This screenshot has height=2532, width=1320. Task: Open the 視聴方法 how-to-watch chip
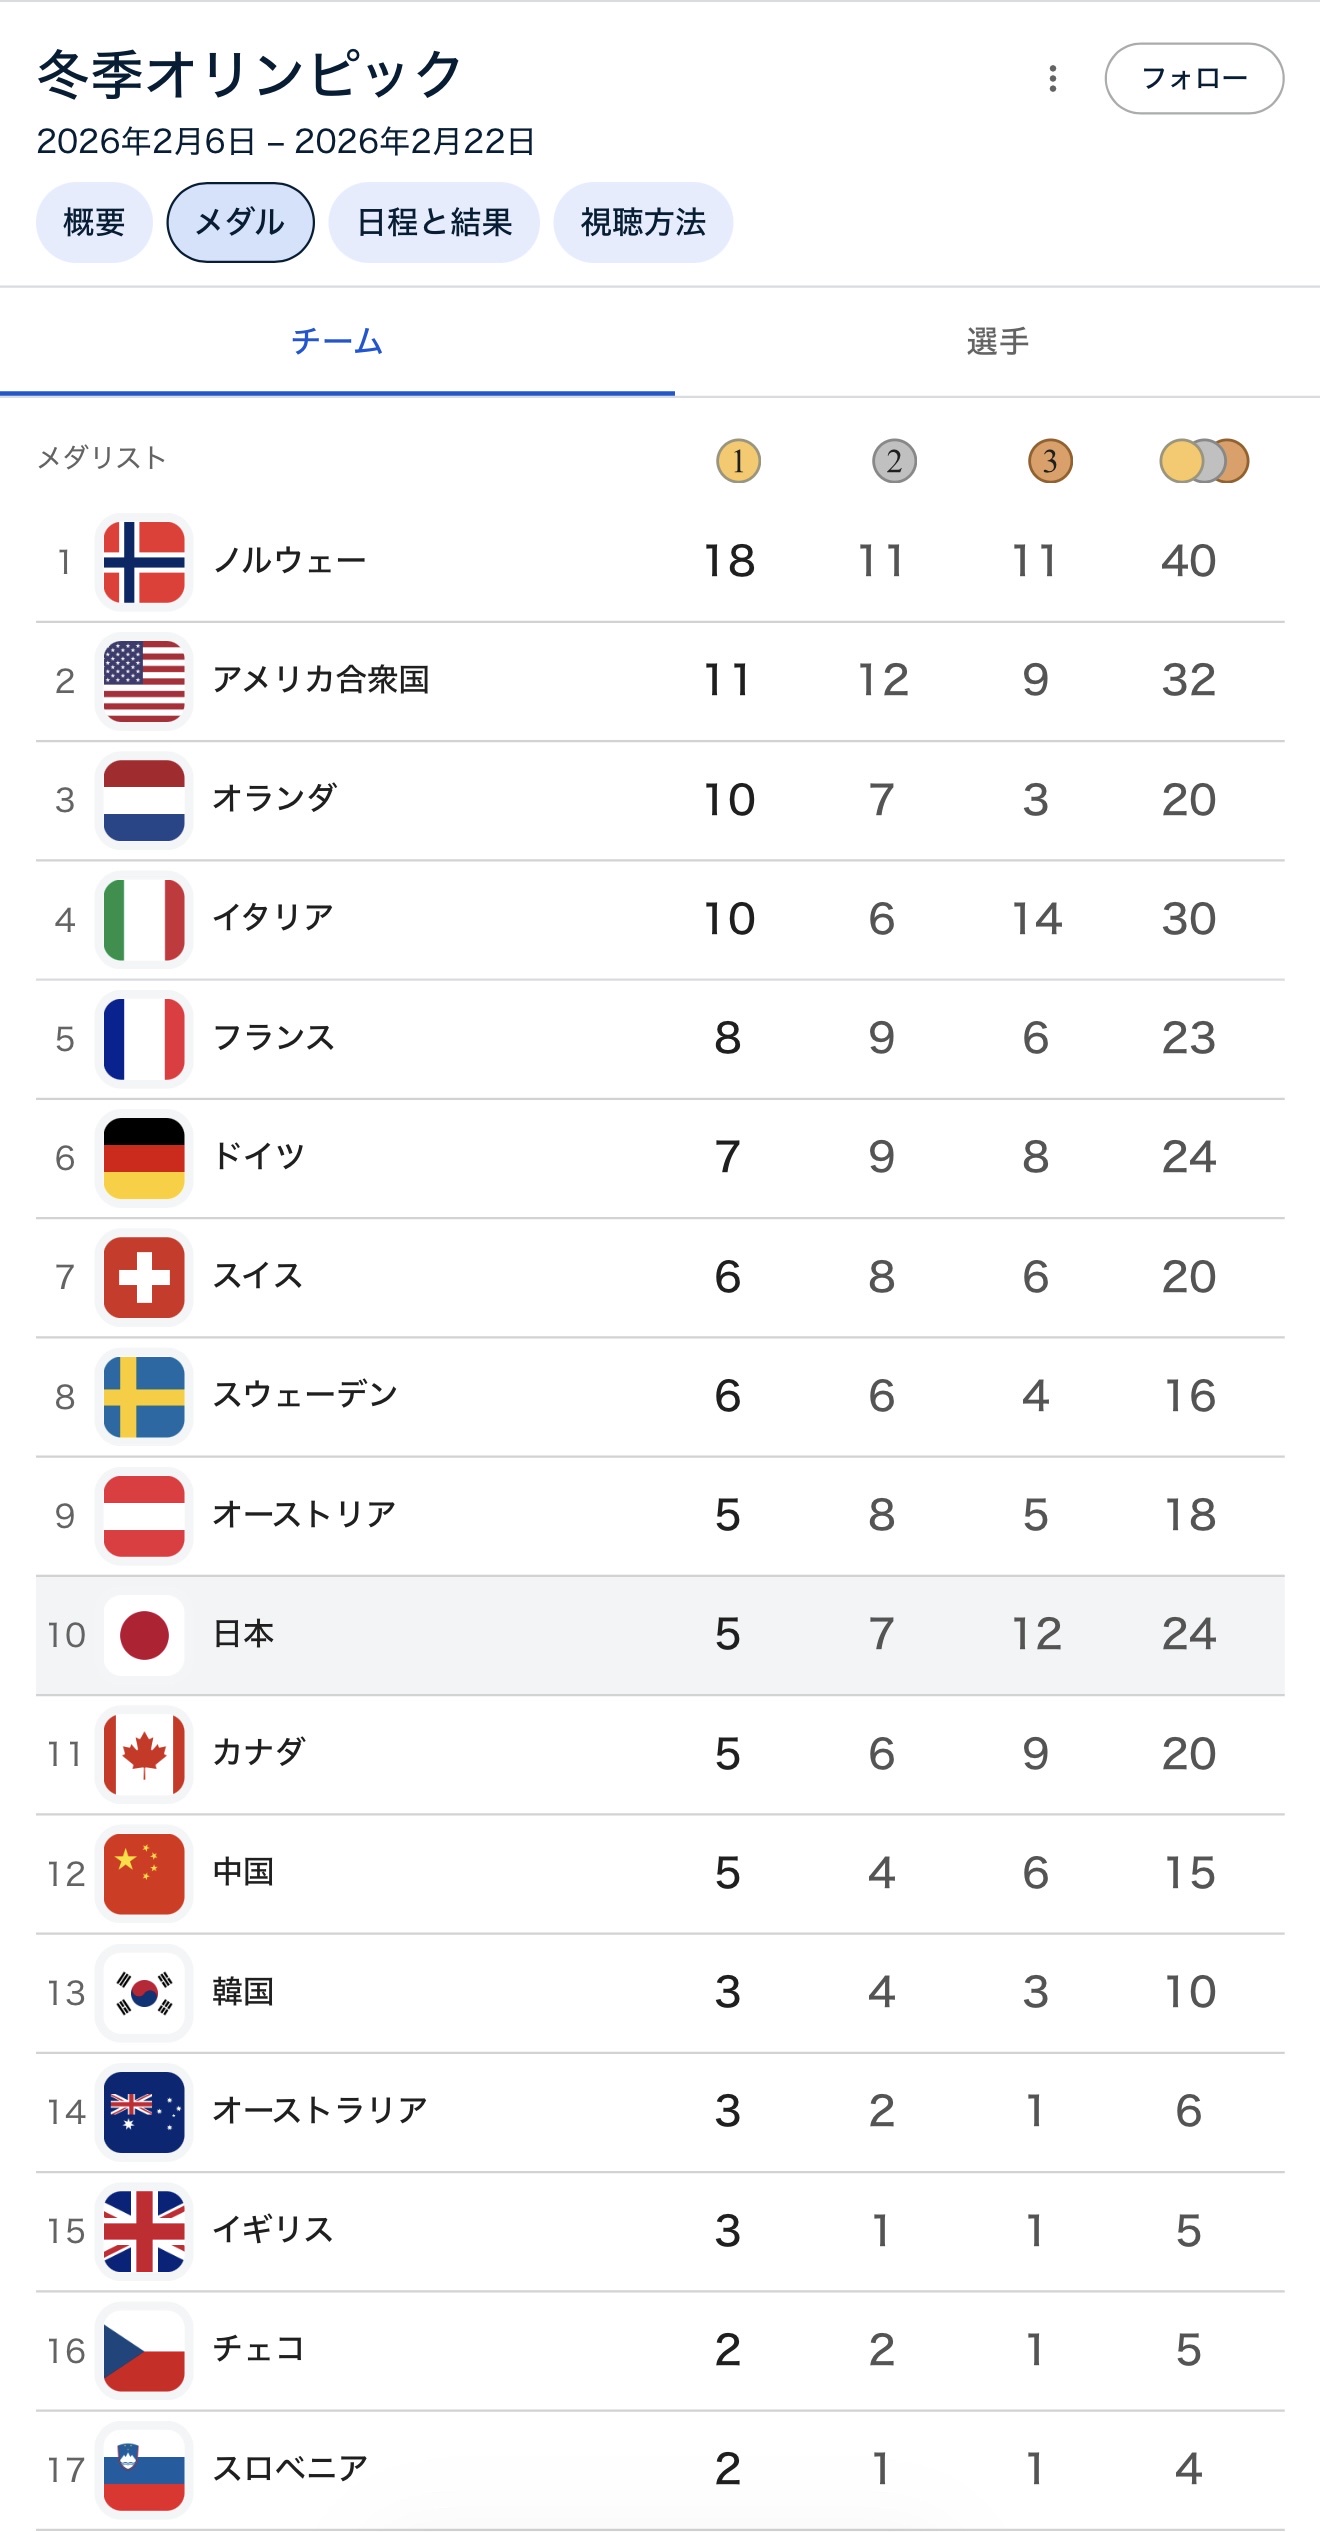[643, 222]
